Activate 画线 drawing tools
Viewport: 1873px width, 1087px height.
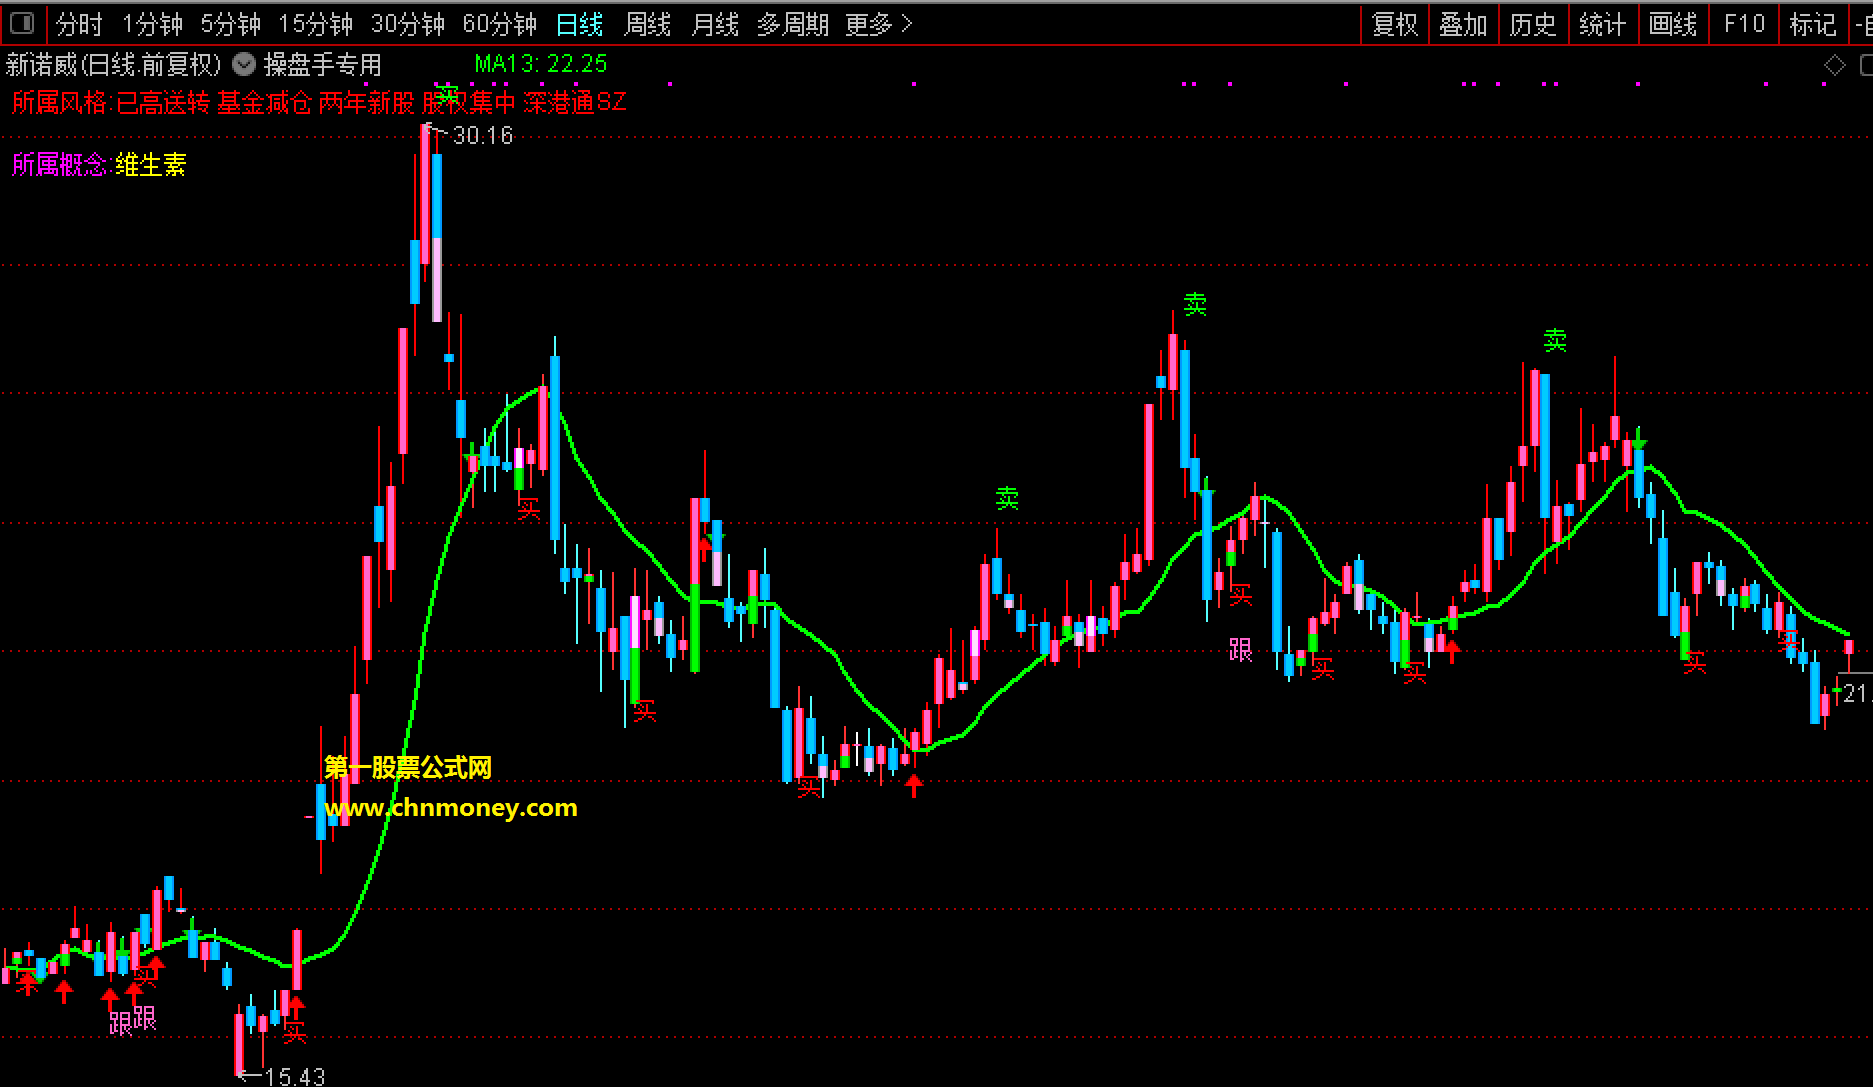[1673, 24]
